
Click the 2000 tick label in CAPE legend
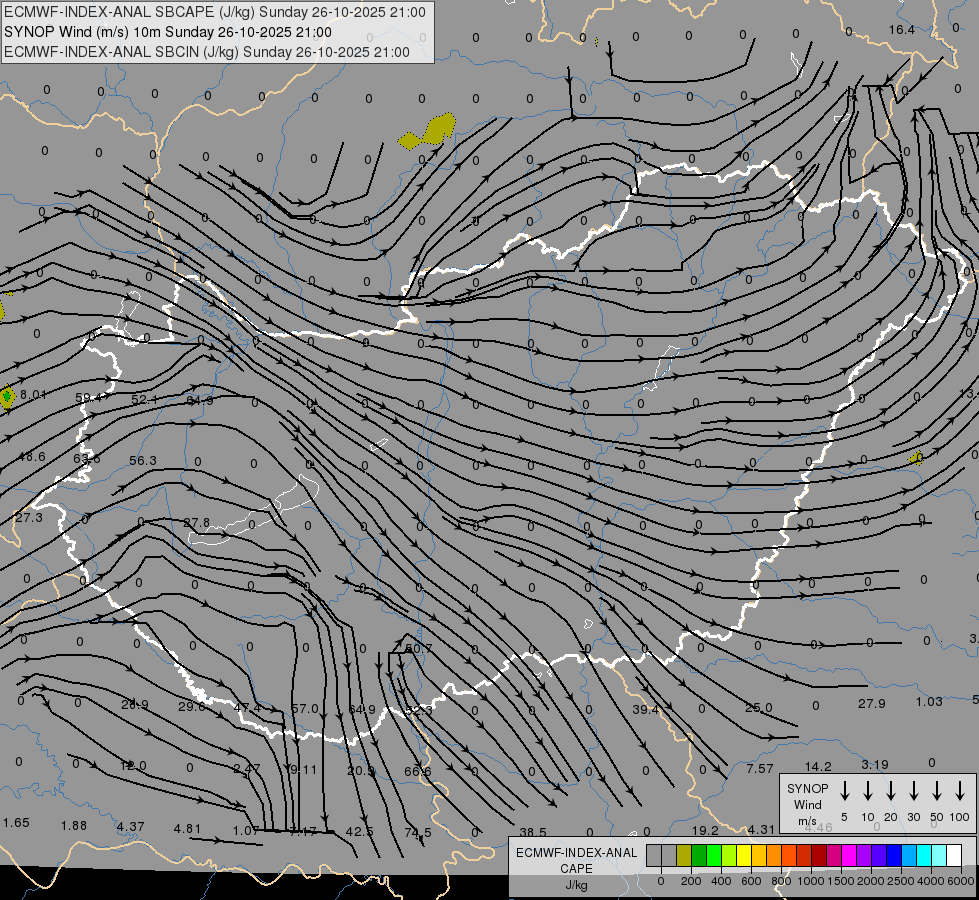(x=871, y=881)
